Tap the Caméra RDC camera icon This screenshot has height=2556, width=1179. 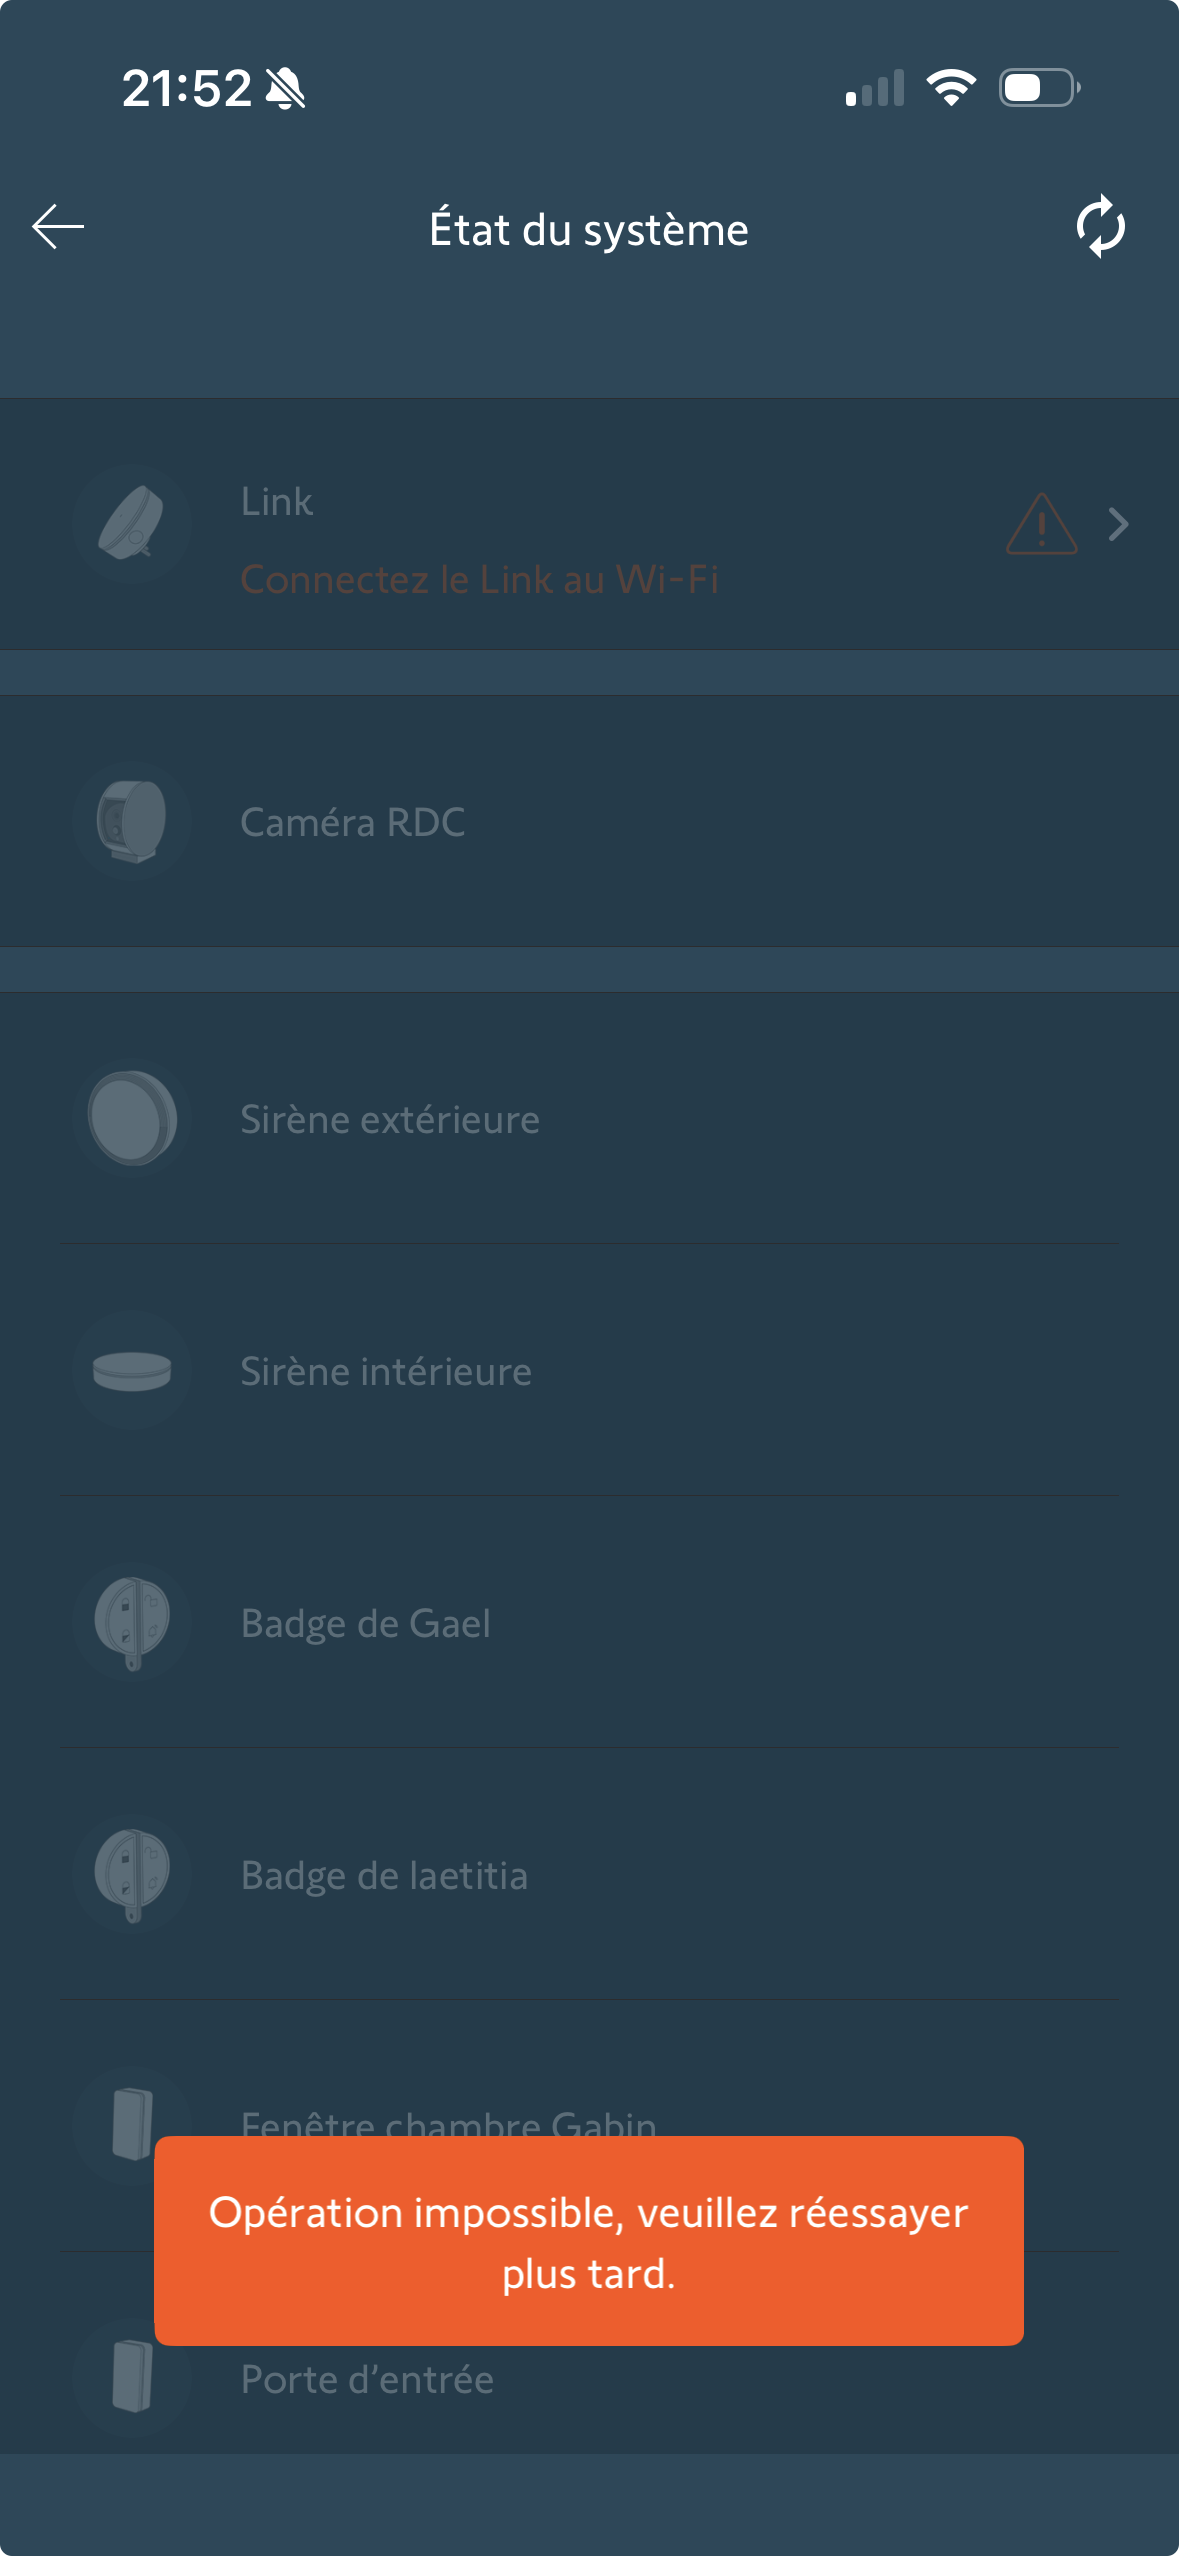coord(132,821)
